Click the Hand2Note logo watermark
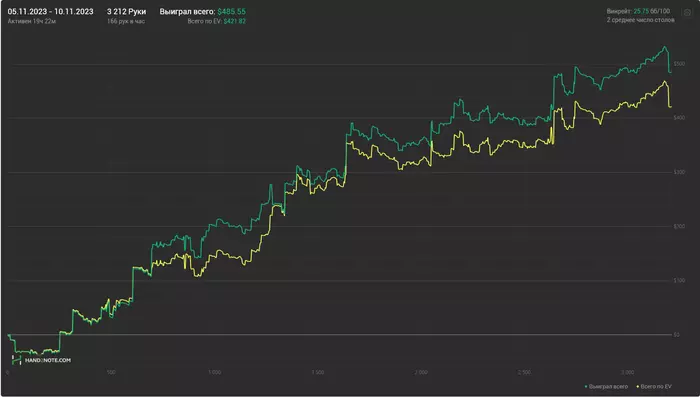This screenshot has width=700, height=397. [x=42, y=360]
